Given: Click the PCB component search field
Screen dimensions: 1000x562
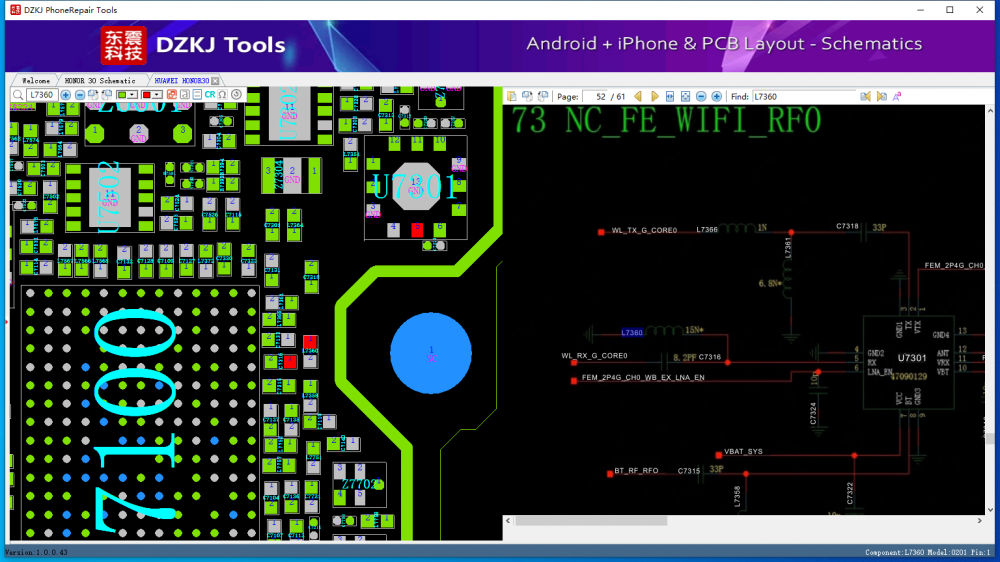Looking at the screenshot, I should click(x=42, y=95).
